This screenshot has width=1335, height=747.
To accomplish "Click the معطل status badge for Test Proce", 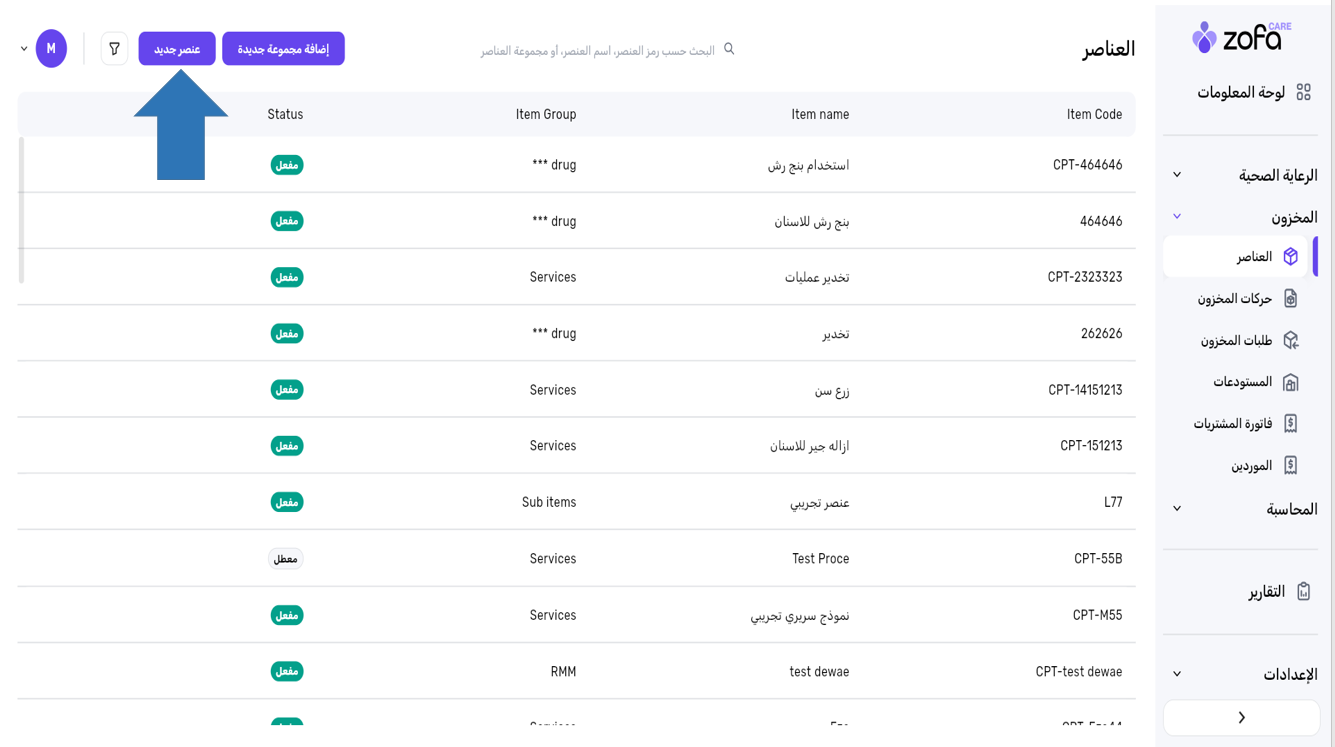I will click(286, 559).
